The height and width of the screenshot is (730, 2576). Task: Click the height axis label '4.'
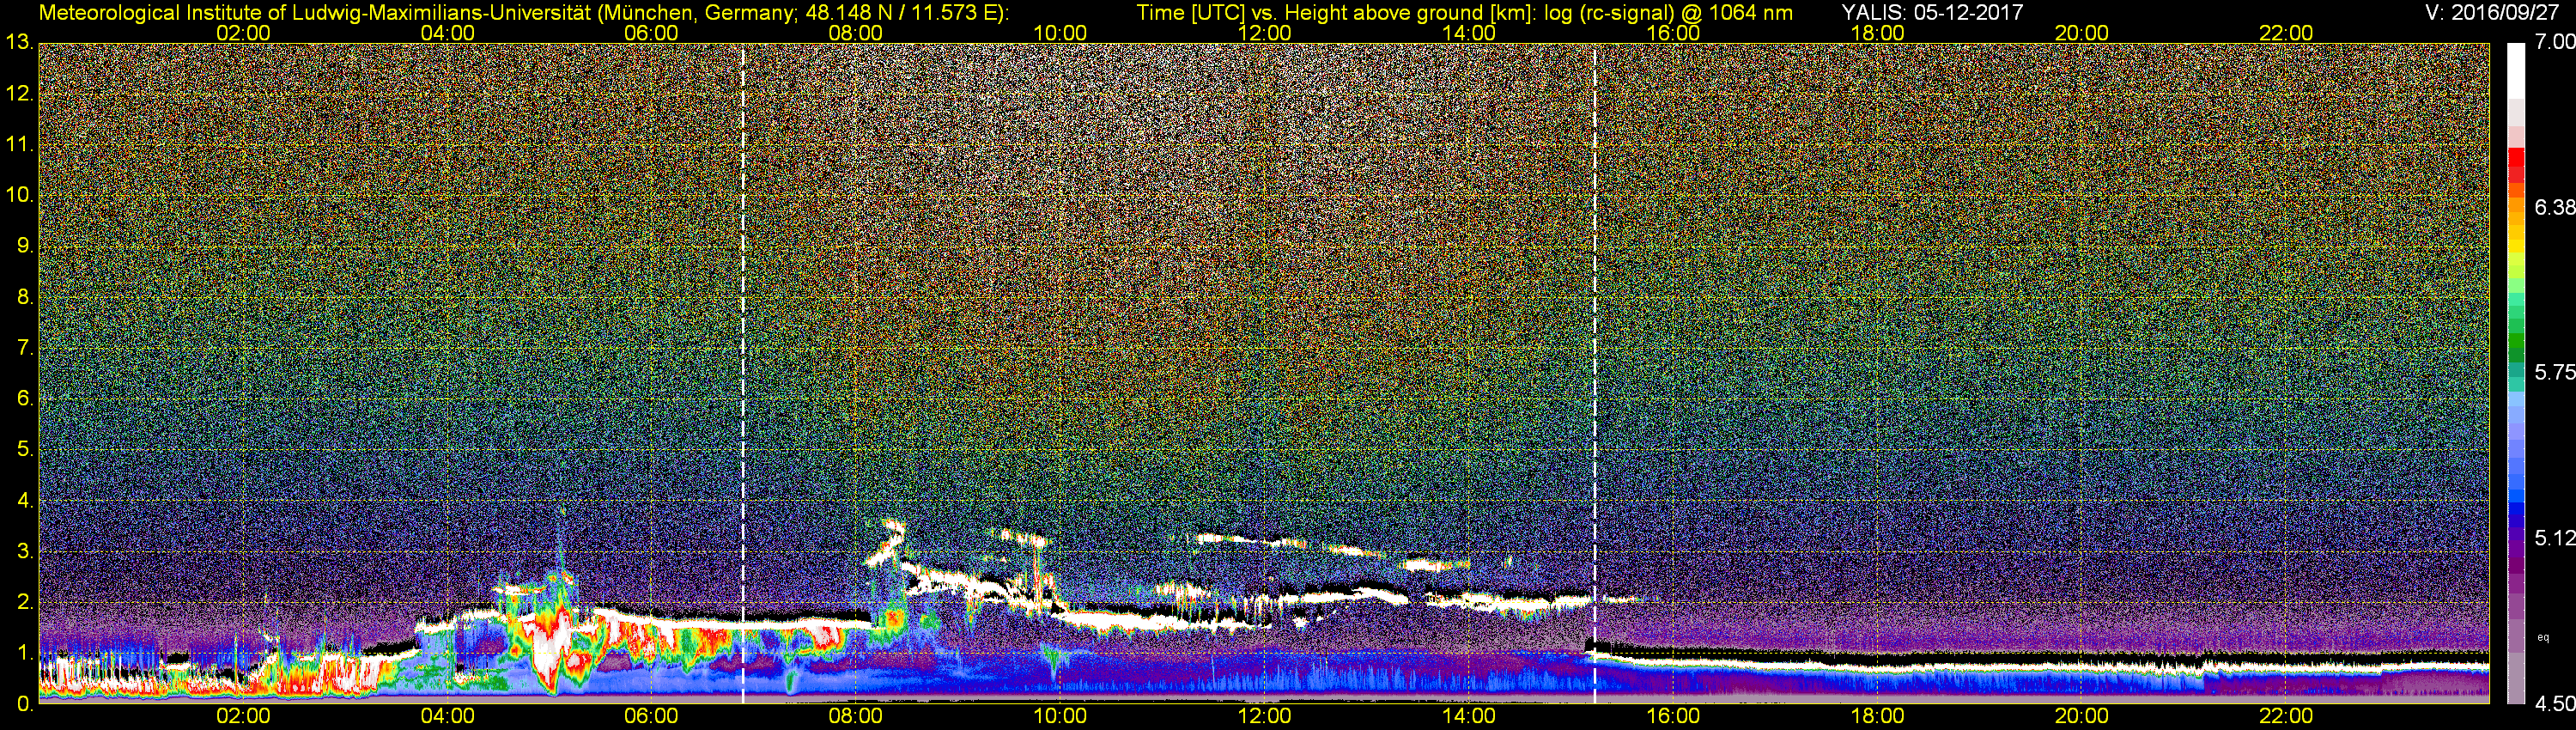click(x=25, y=500)
